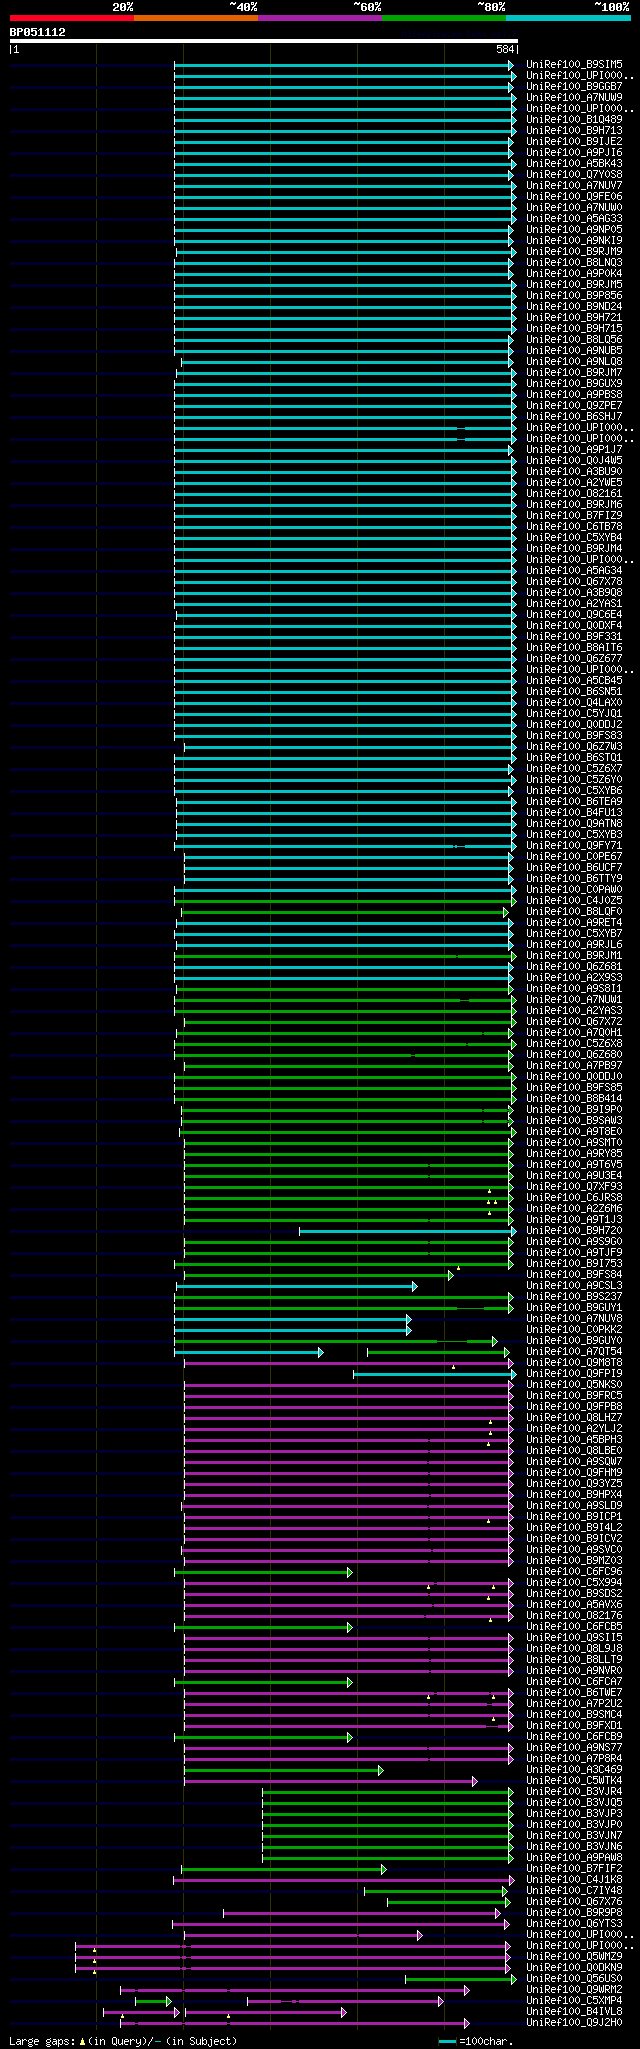Select hit label UniRef100_C4J0Z5
This screenshot has width=640, height=2049.
574,901
